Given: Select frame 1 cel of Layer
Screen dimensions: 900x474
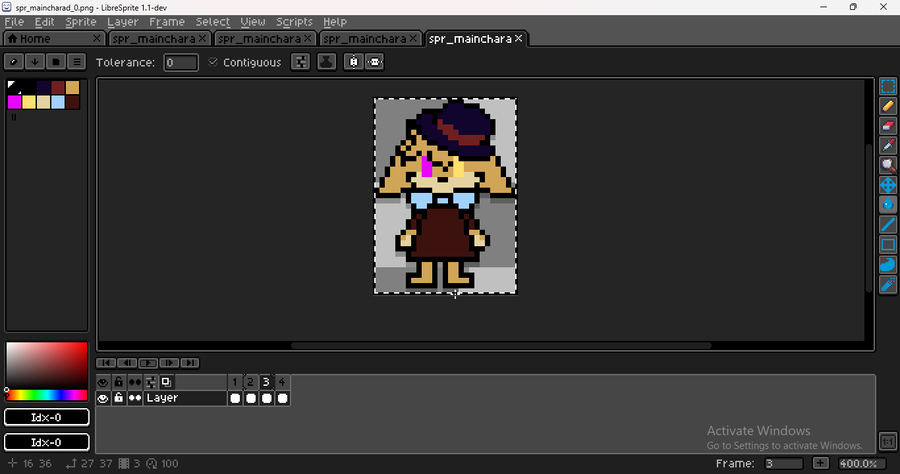Looking at the screenshot, I should (x=235, y=398).
